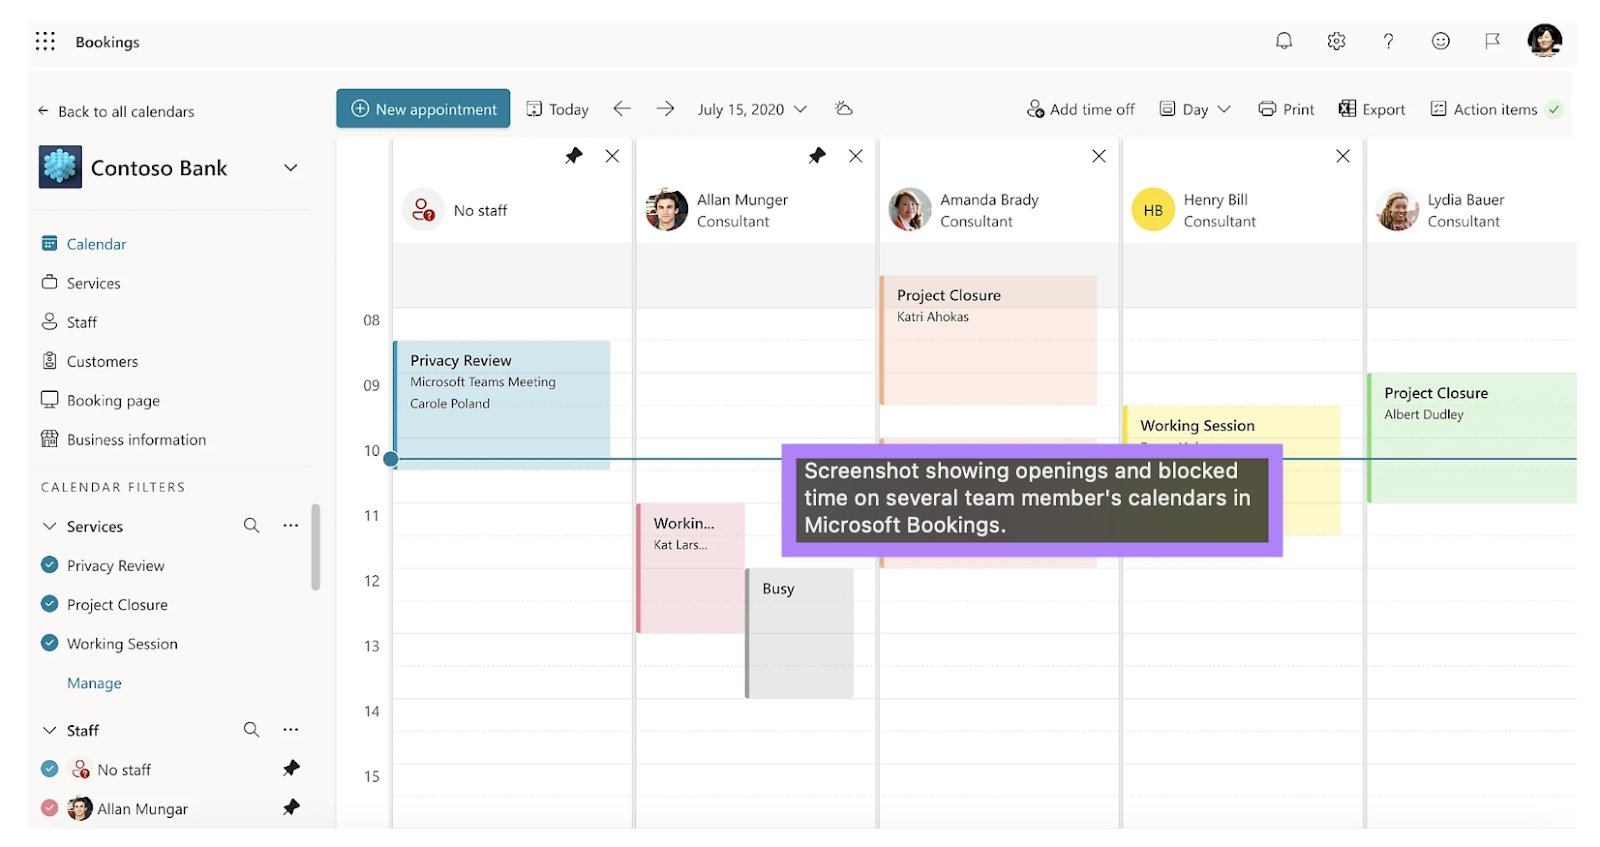
Task: Click the weather icon beside the date
Action: pyautogui.click(x=844, y=109)
